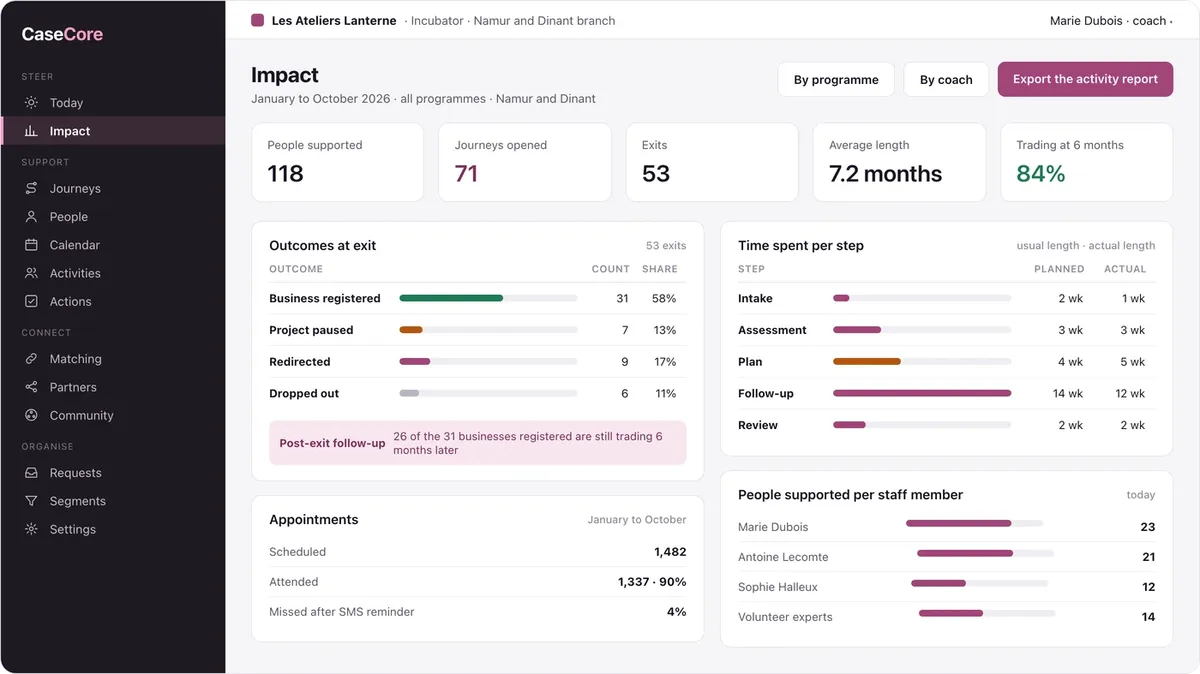1200x674 pixels.
Task: Open Settings via its gear icon
Action: tap(31, 529)
